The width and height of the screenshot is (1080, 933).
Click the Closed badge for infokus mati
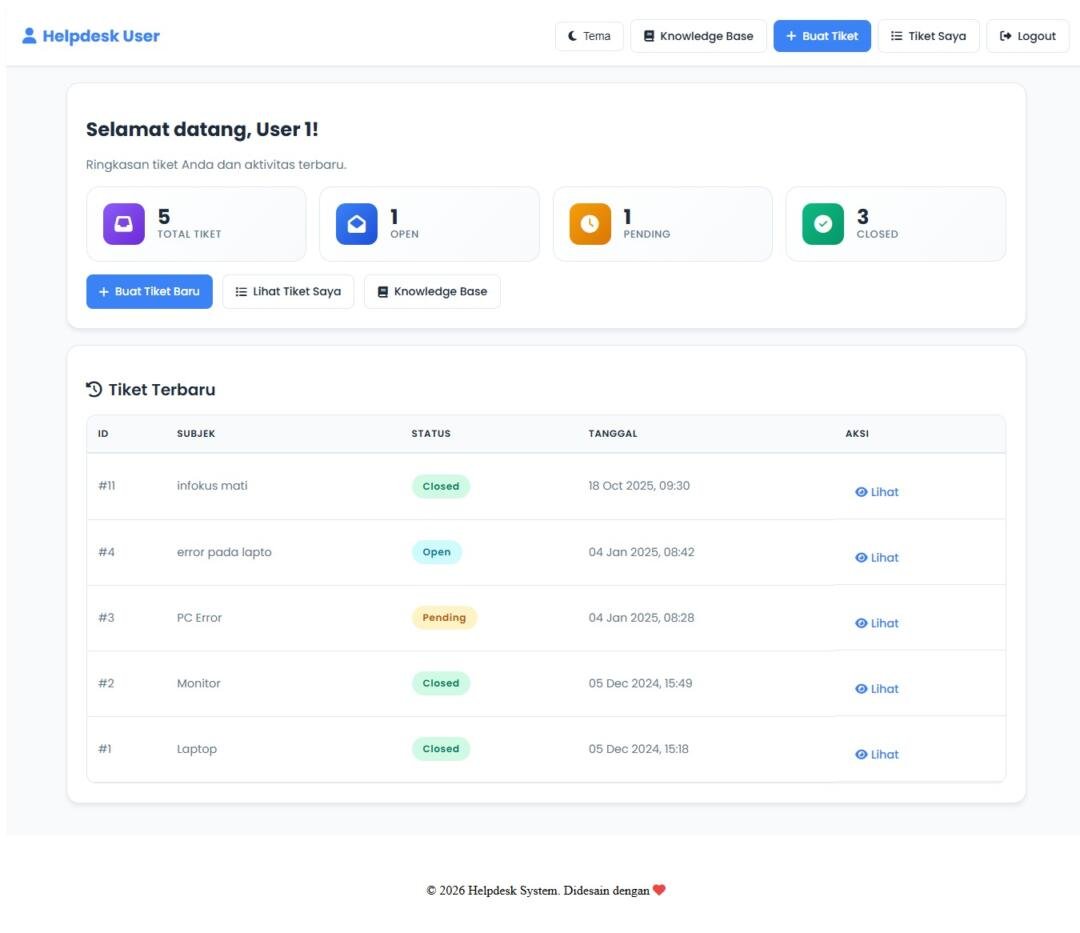pos(441,486)
